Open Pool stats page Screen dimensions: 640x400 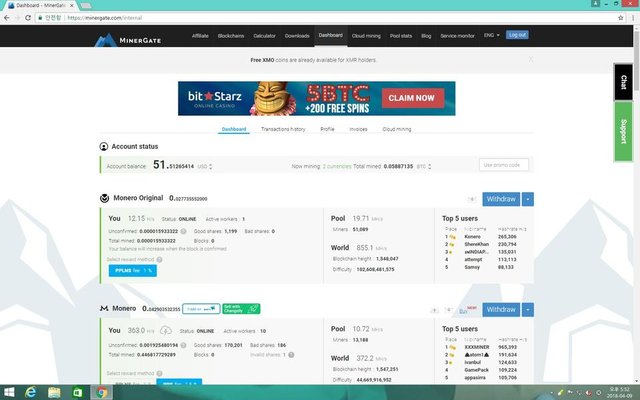401,36
